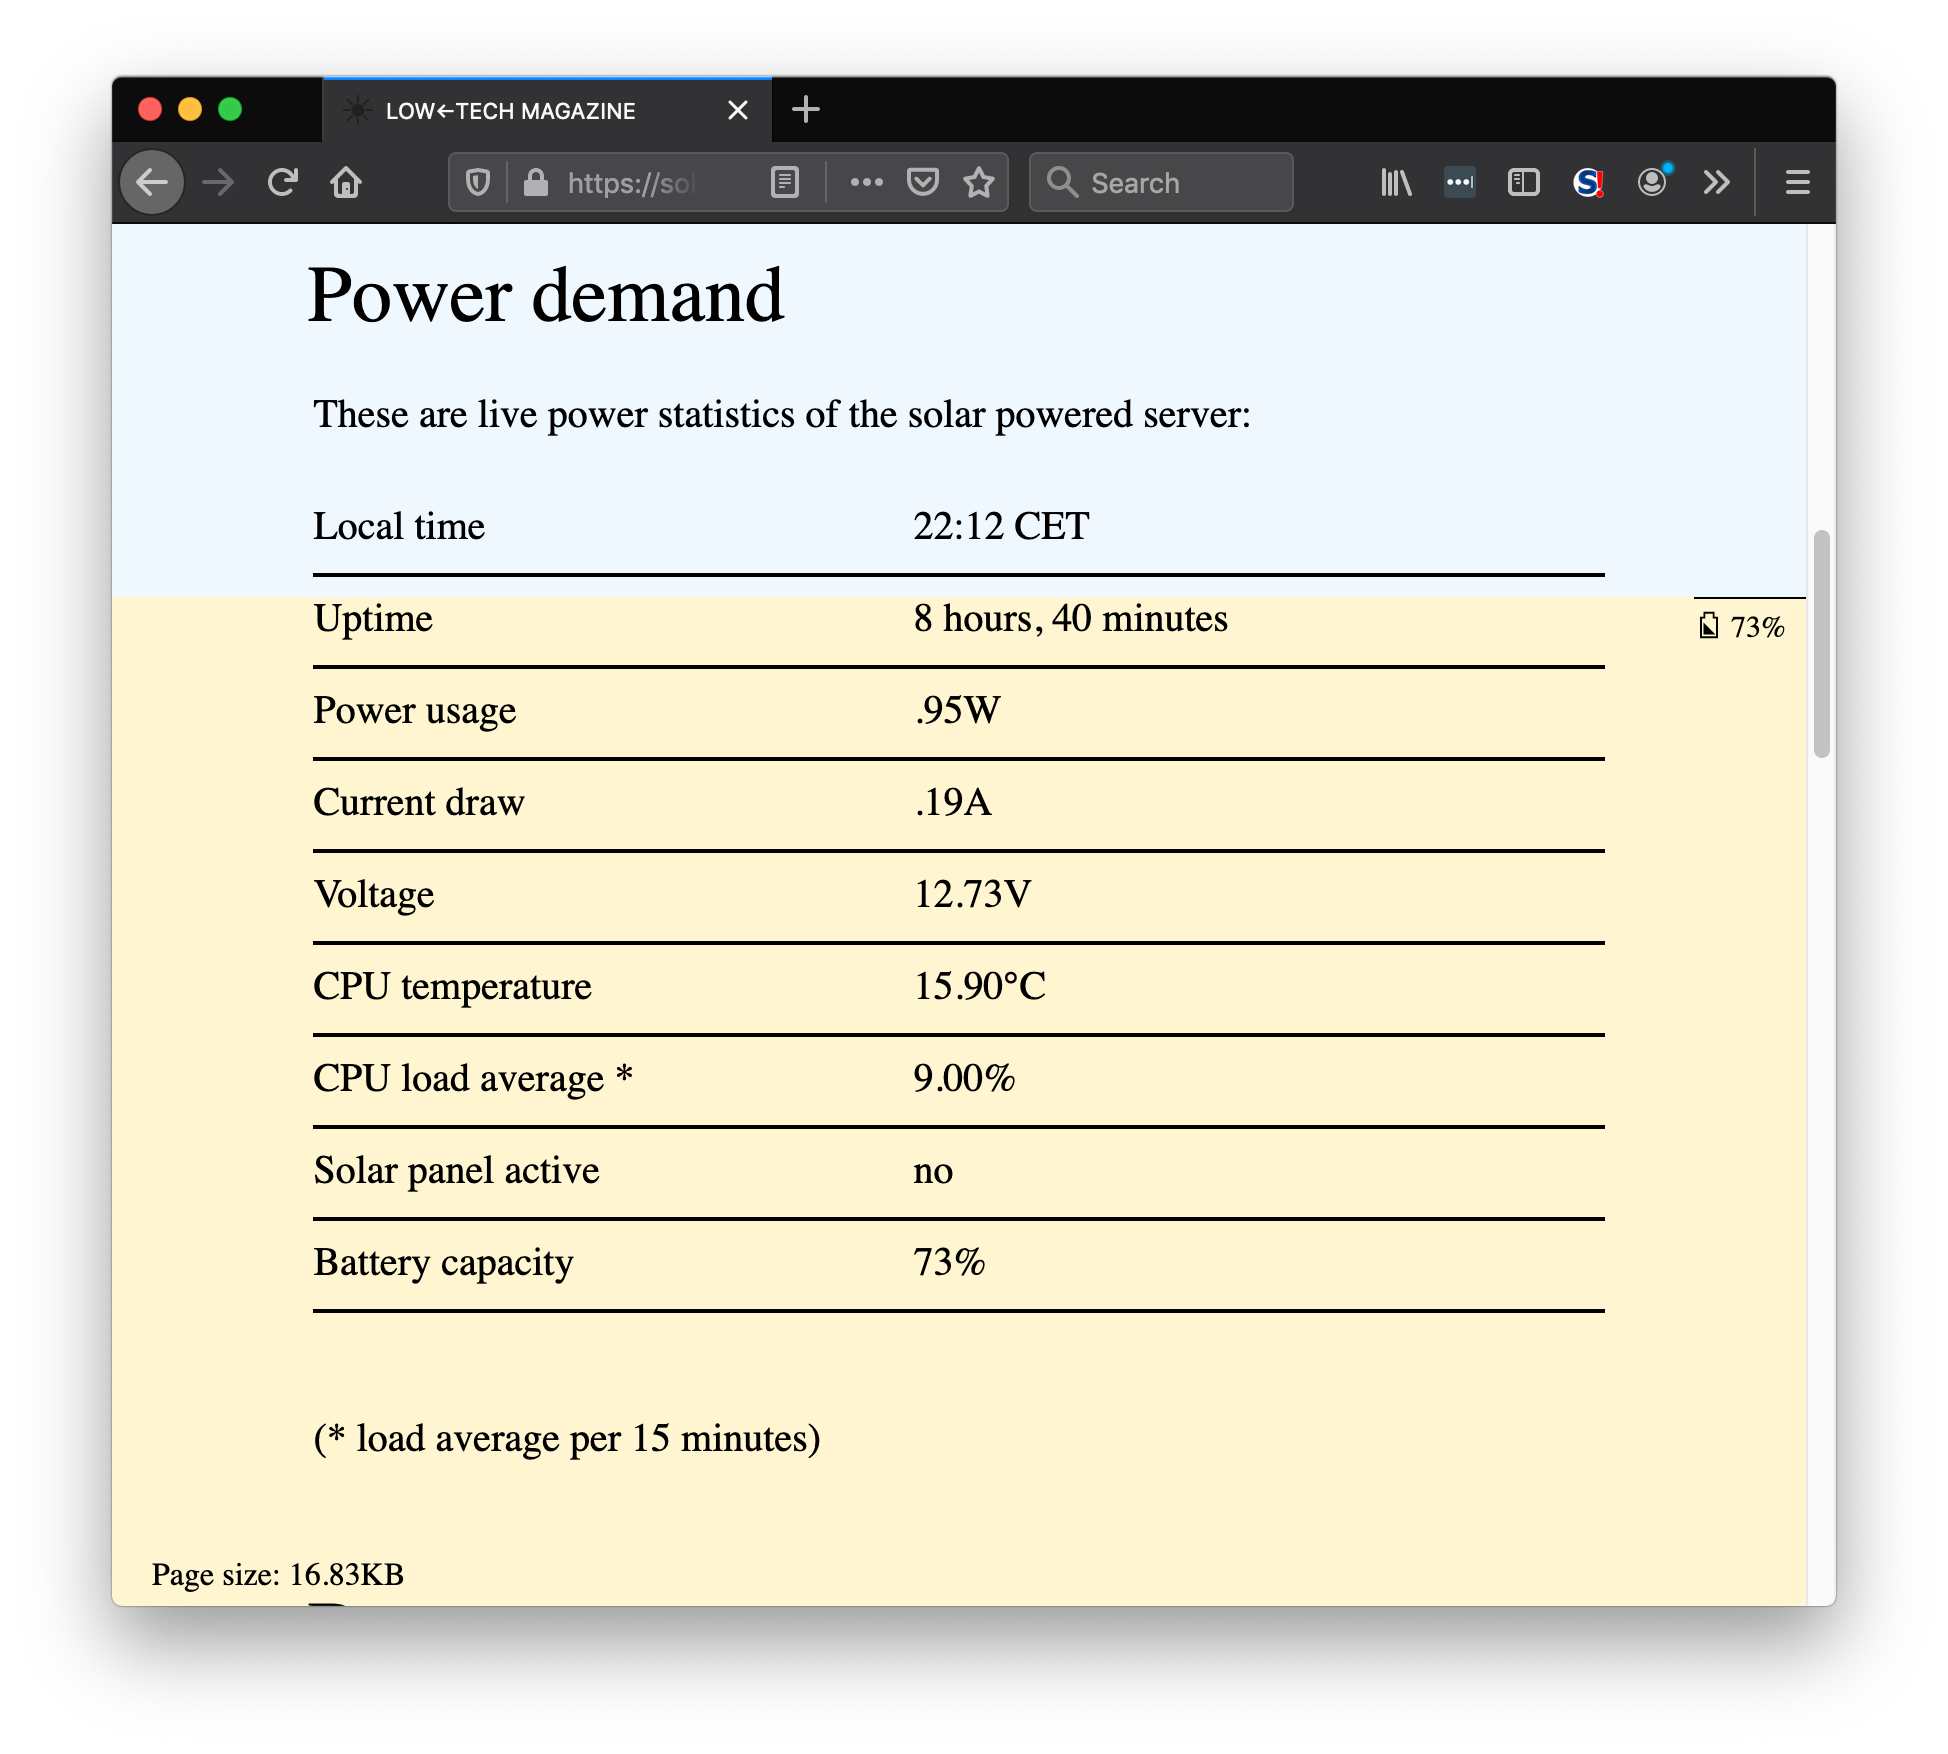Click the Power demand heading
Screen dimensions: 1948x1754
546,296
